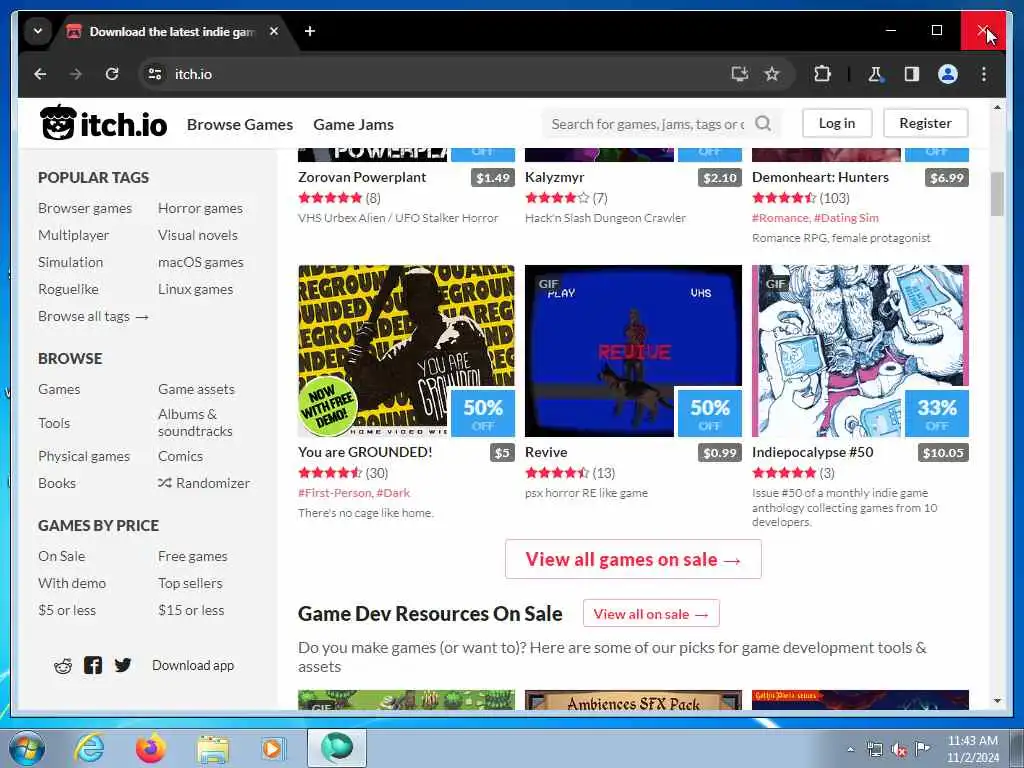The image size is (1024, 768).
Task: Open Windows Media Player from taskbar
Action: click(272, 748)
